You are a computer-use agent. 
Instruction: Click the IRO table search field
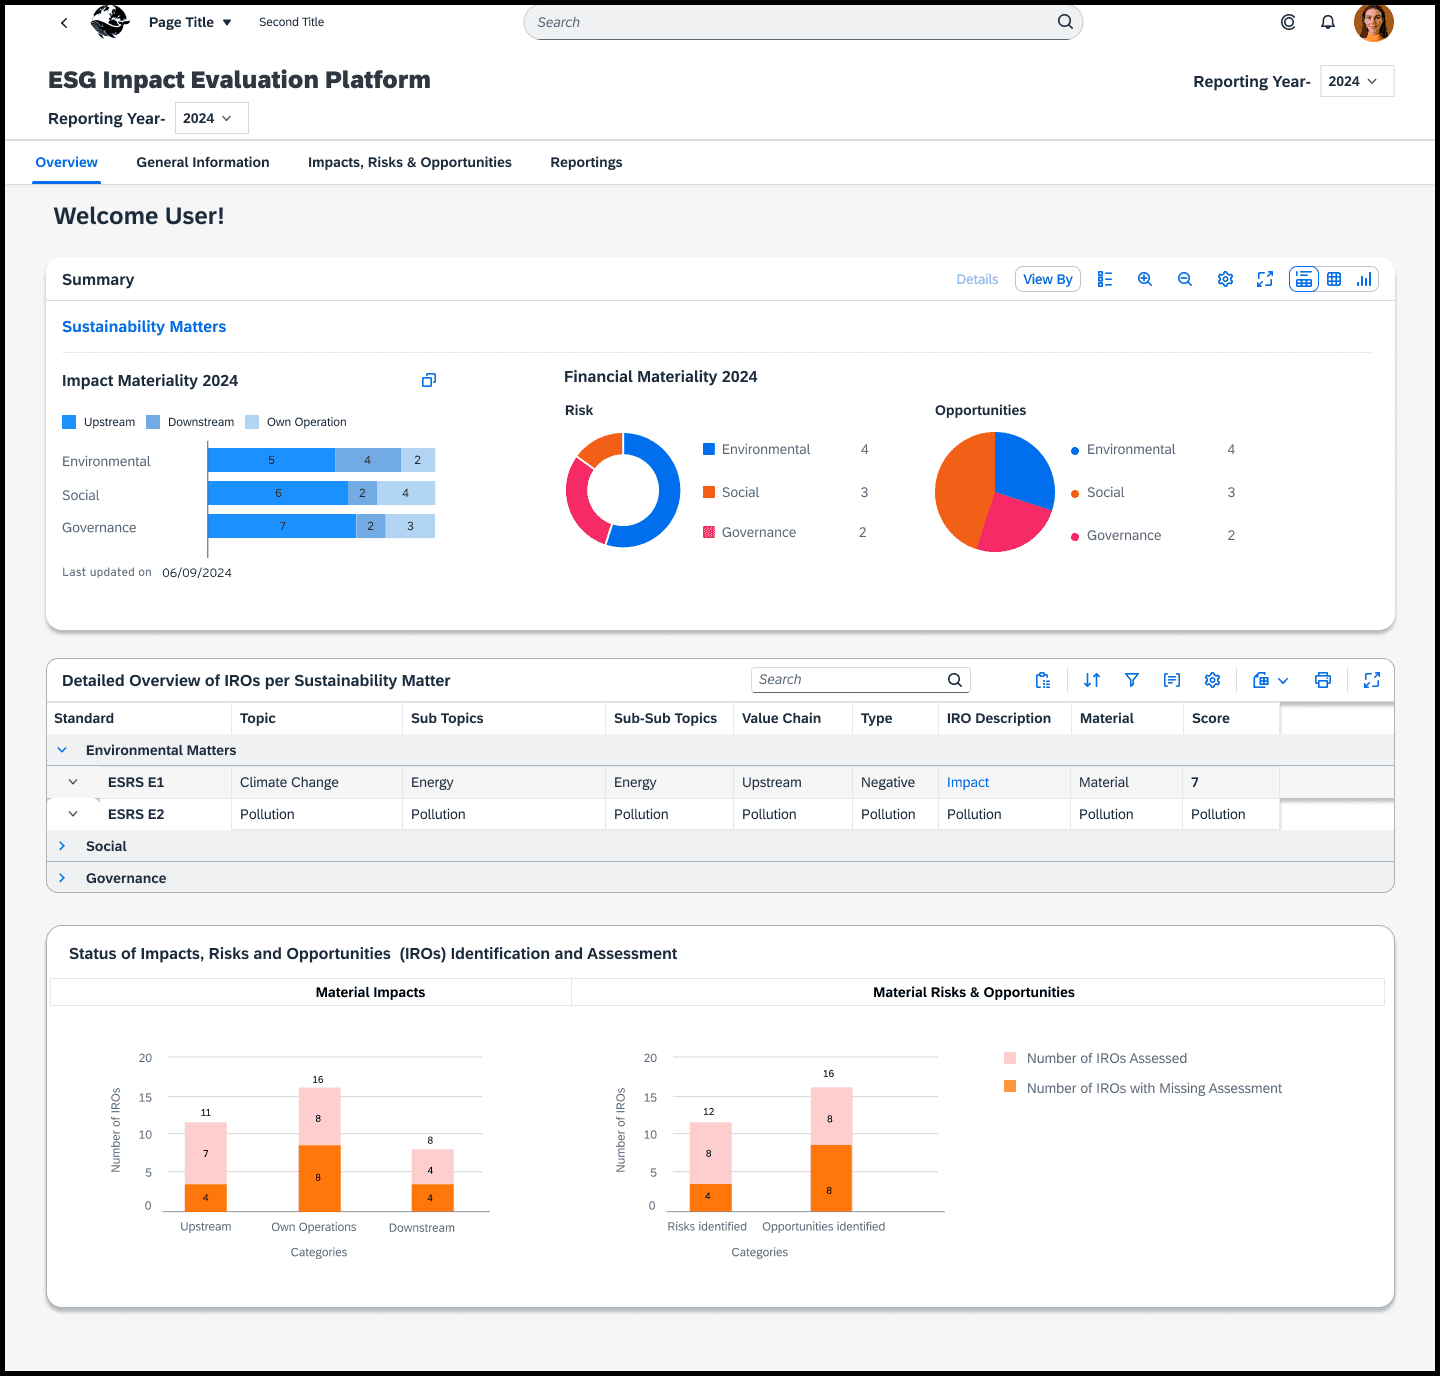click(860, 680)
